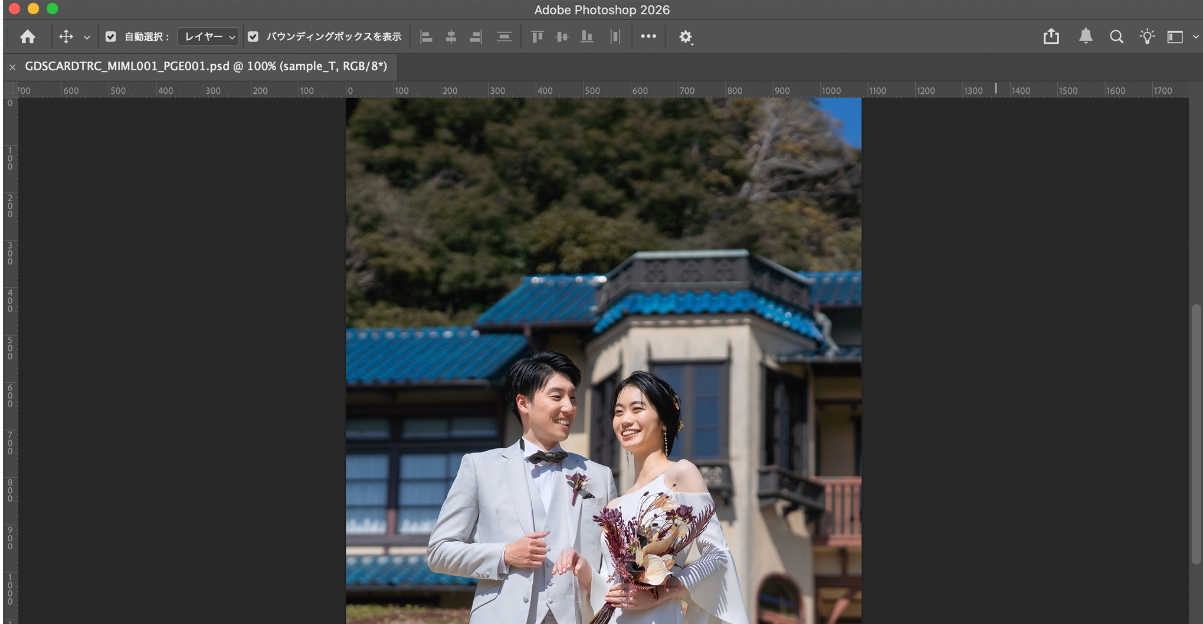1203x624 pixels.
Task: Click the align horizontal centers icon
Action: coord(452,36)
